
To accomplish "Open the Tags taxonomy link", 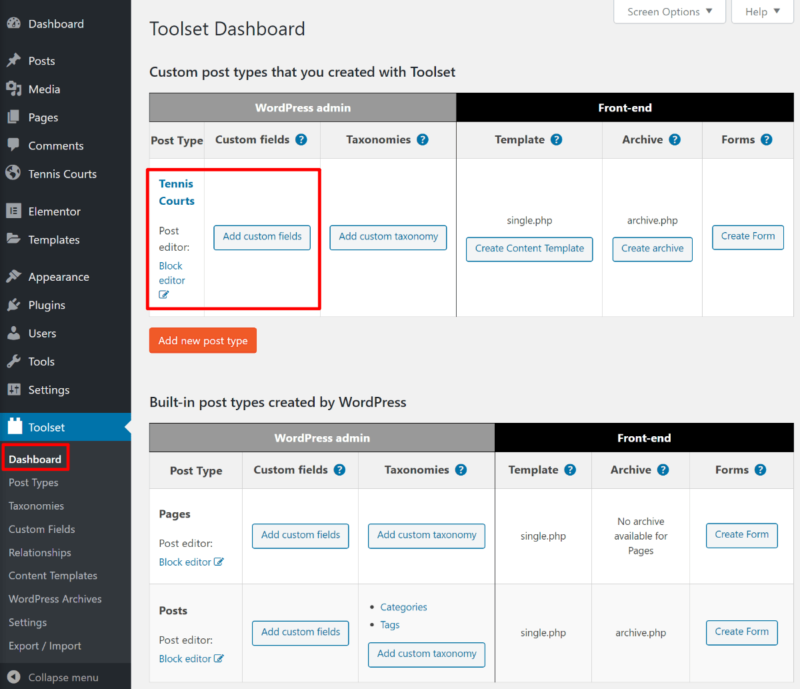I will coord(390,625).
